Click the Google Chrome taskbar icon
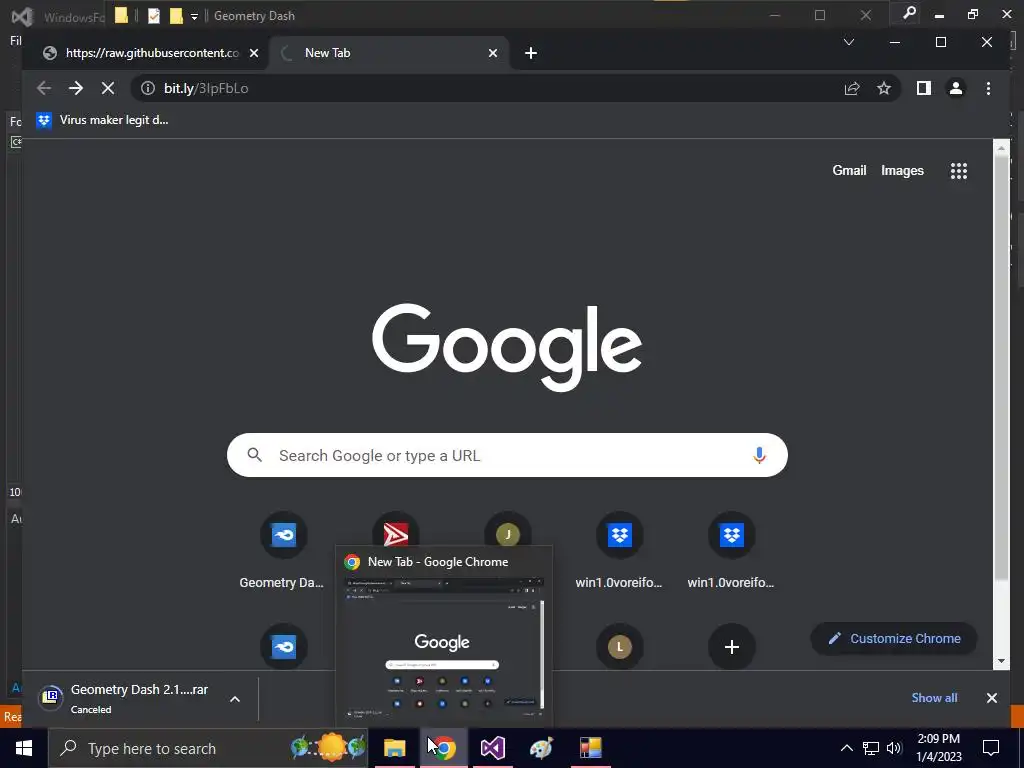1024x768 pixels. pyautogui.click(x=444, y=748)
